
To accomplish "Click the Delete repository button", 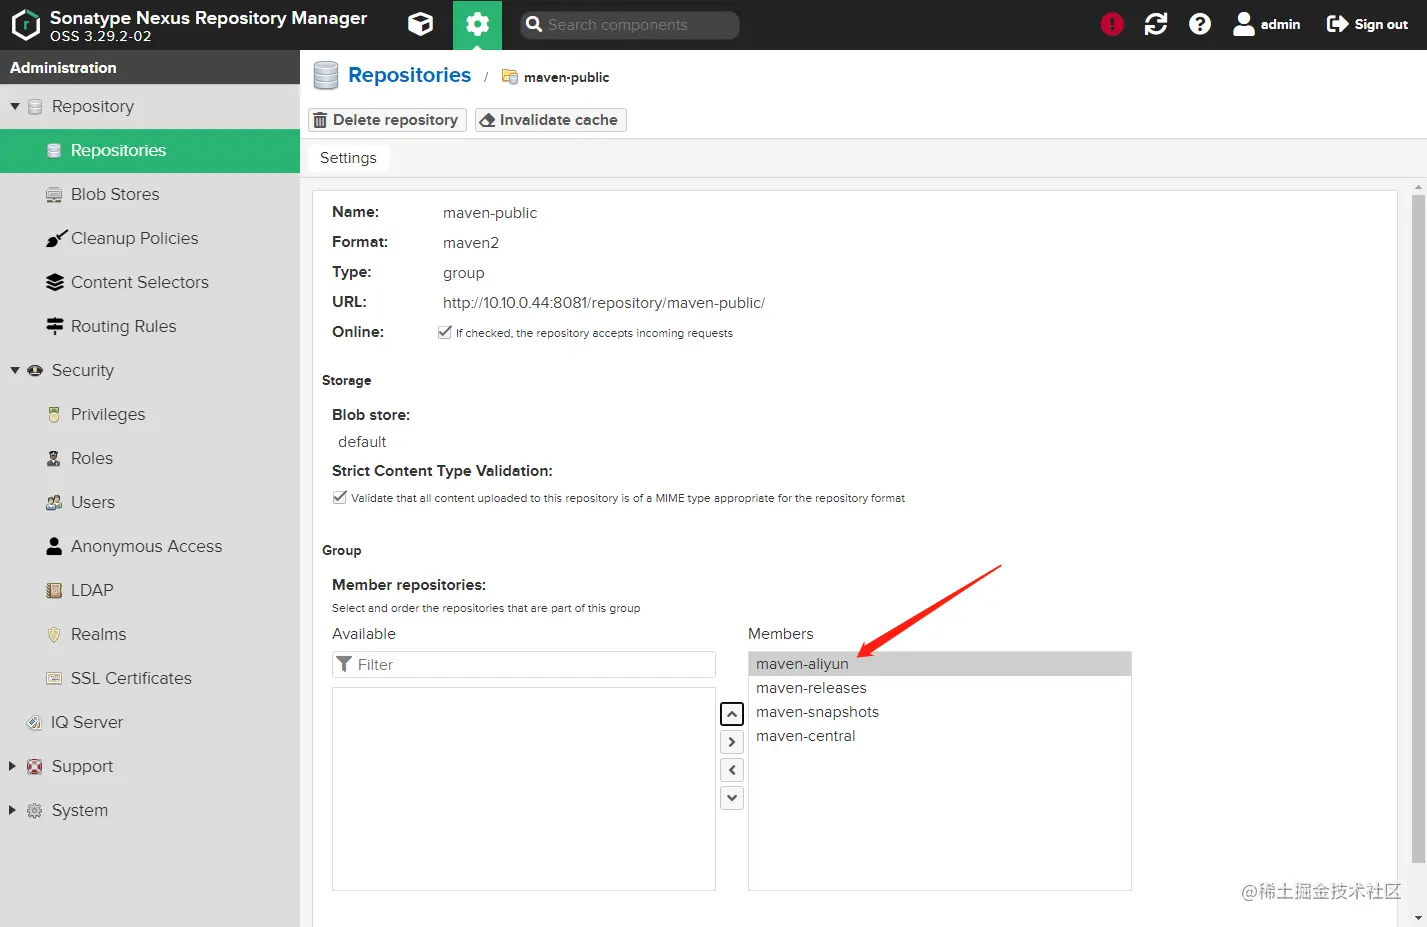I will pos(387,120).
